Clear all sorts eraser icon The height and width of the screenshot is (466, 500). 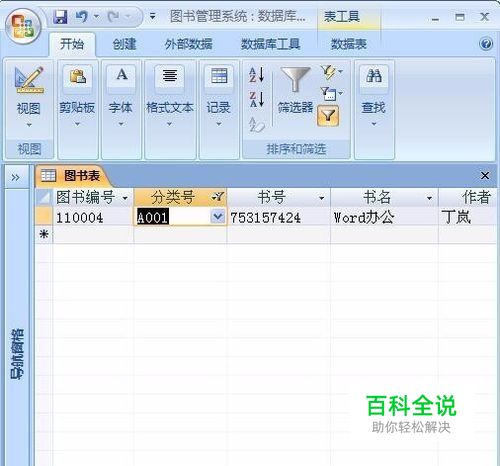pos(257,125)
